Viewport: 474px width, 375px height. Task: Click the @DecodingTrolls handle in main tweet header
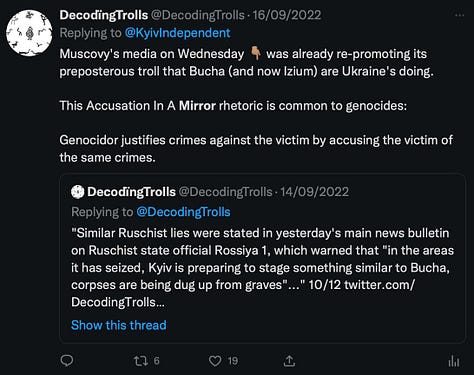point(198,15)
